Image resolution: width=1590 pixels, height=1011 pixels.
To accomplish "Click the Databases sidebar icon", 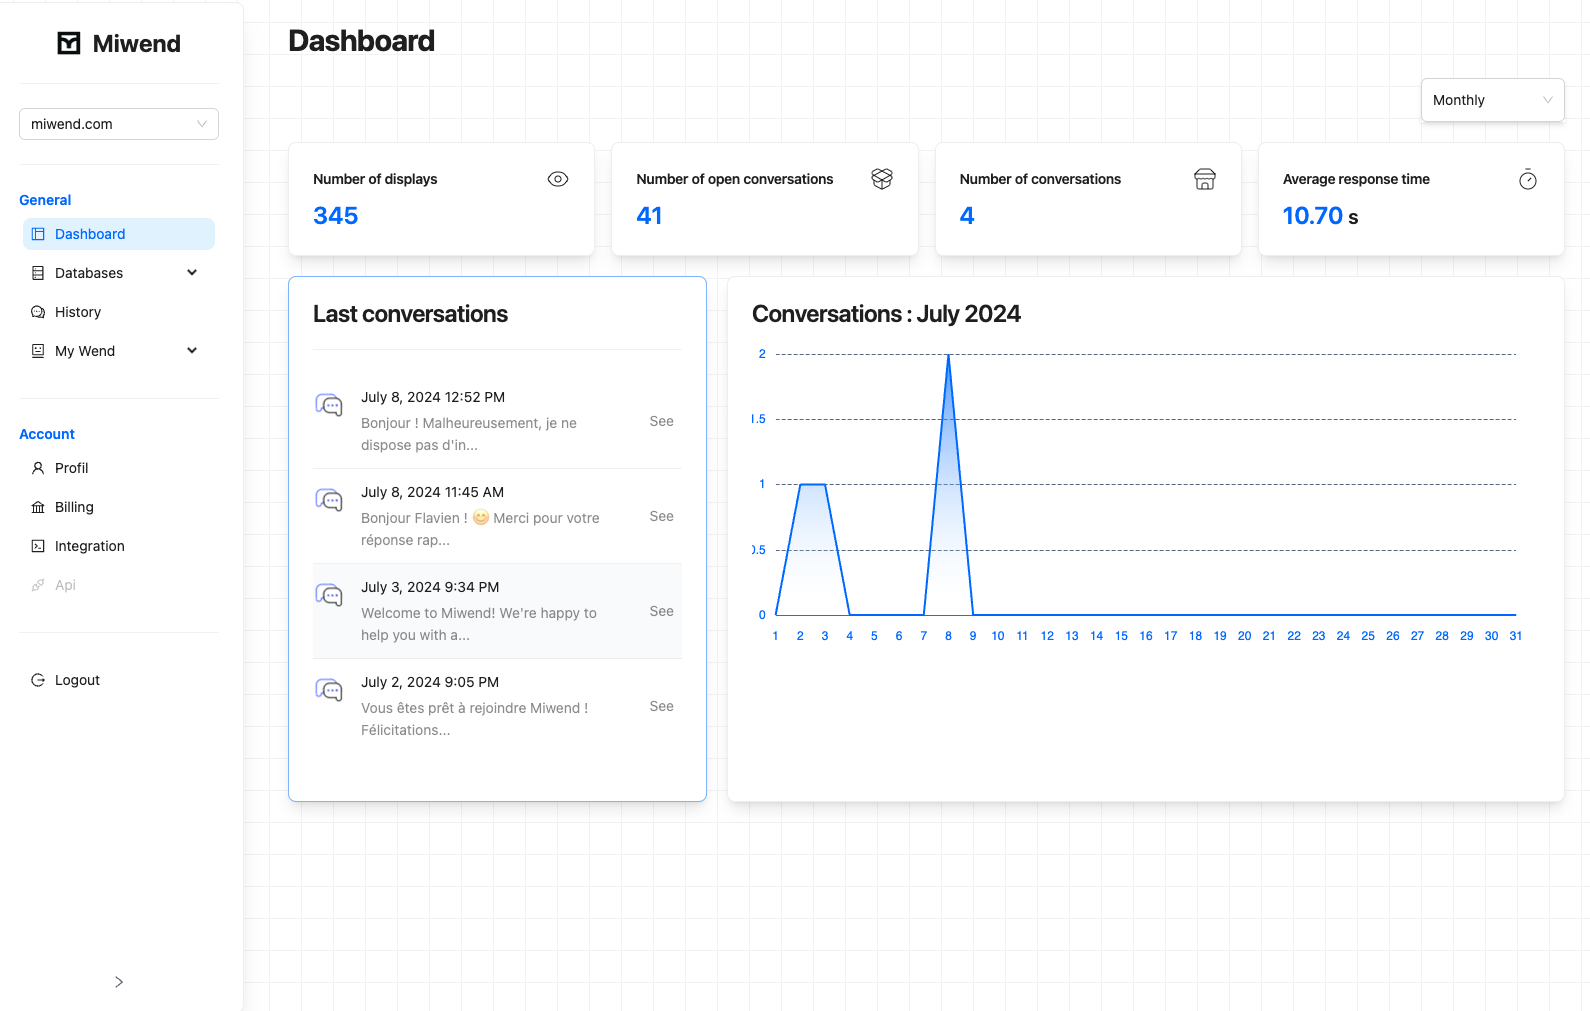I will (38, 273).
